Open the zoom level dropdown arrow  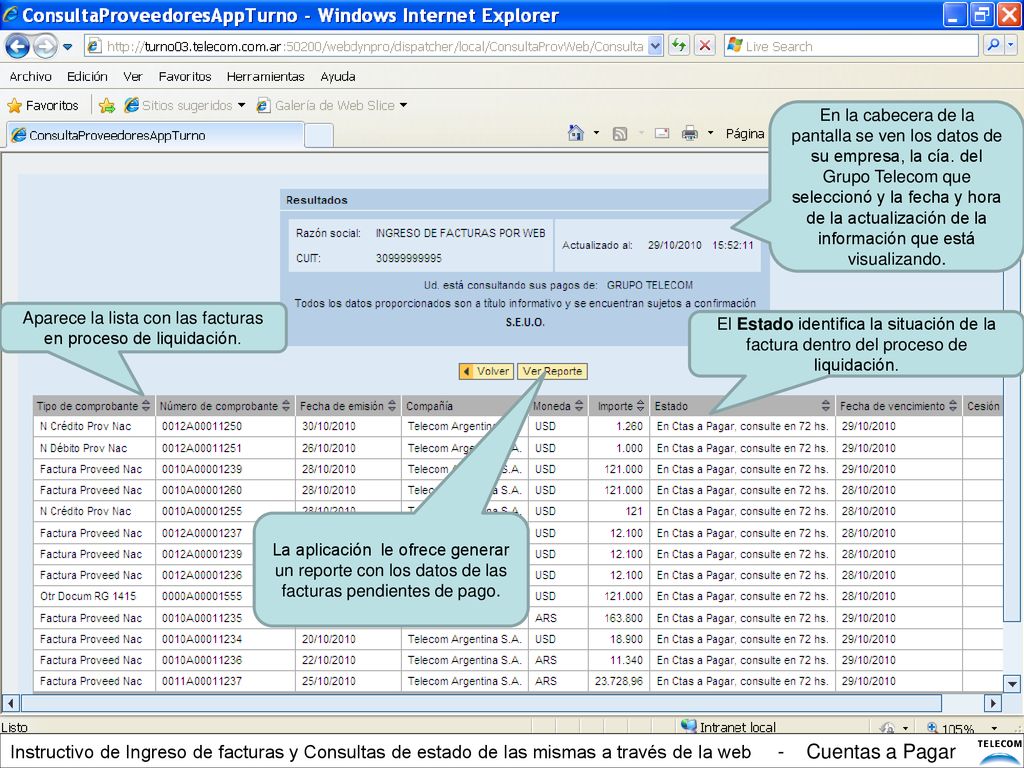point(994,728)
